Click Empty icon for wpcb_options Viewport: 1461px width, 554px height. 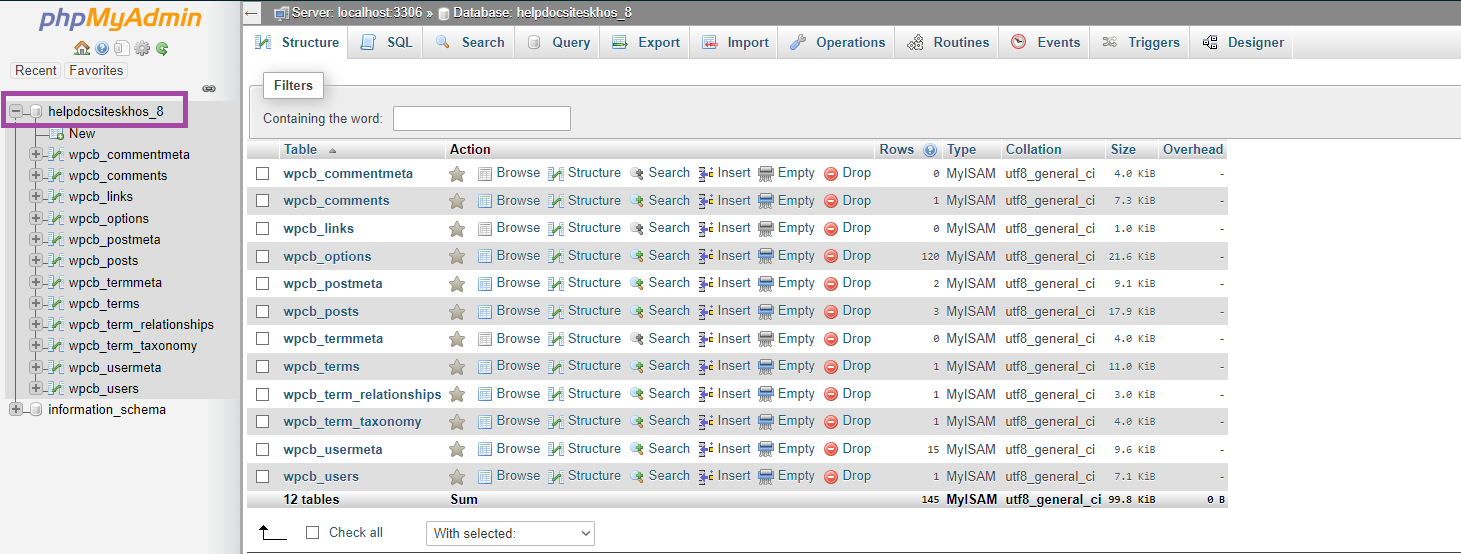767,256
